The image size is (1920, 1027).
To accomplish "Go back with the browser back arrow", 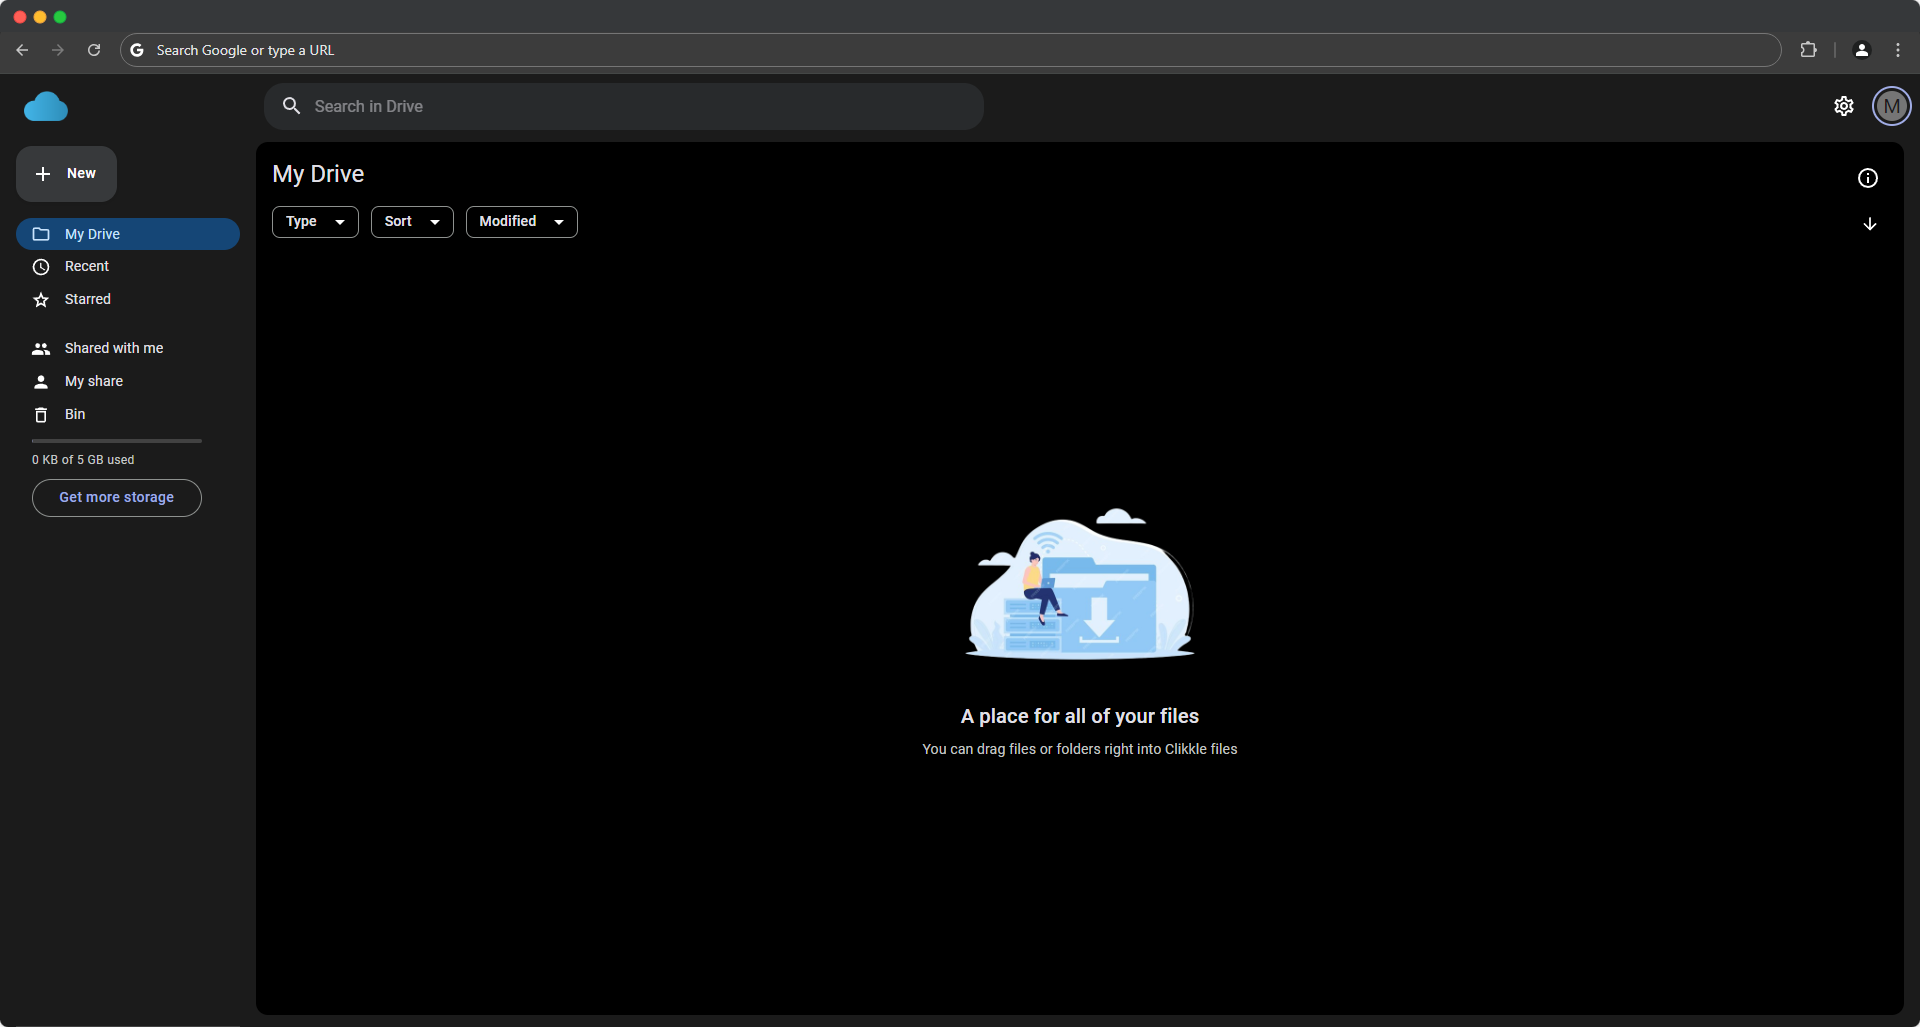I will (22, 50).
